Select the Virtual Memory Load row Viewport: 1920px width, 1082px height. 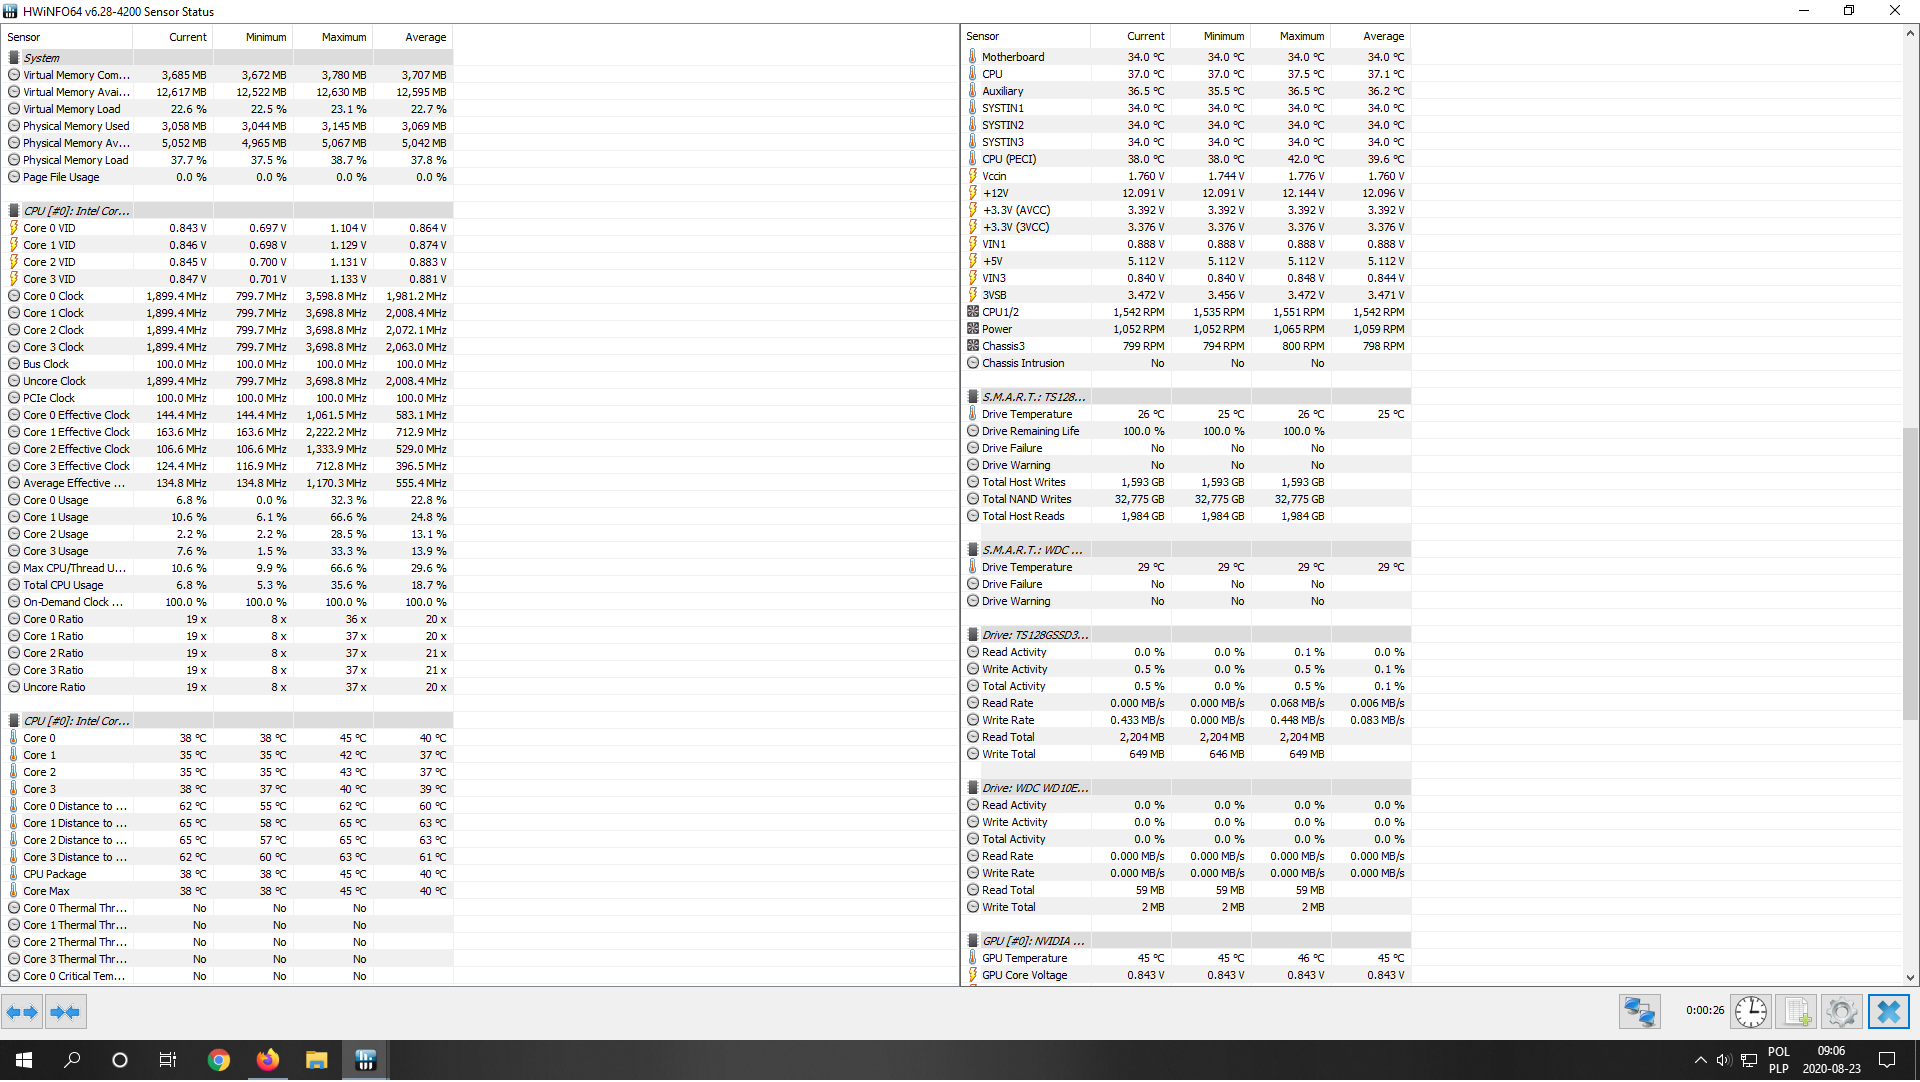click(228, 109)
